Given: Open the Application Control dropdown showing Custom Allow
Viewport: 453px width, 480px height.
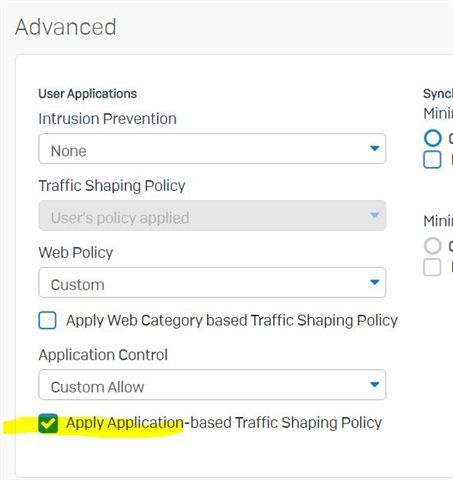Looking at the screenshot, I should (x=212, y=385).
